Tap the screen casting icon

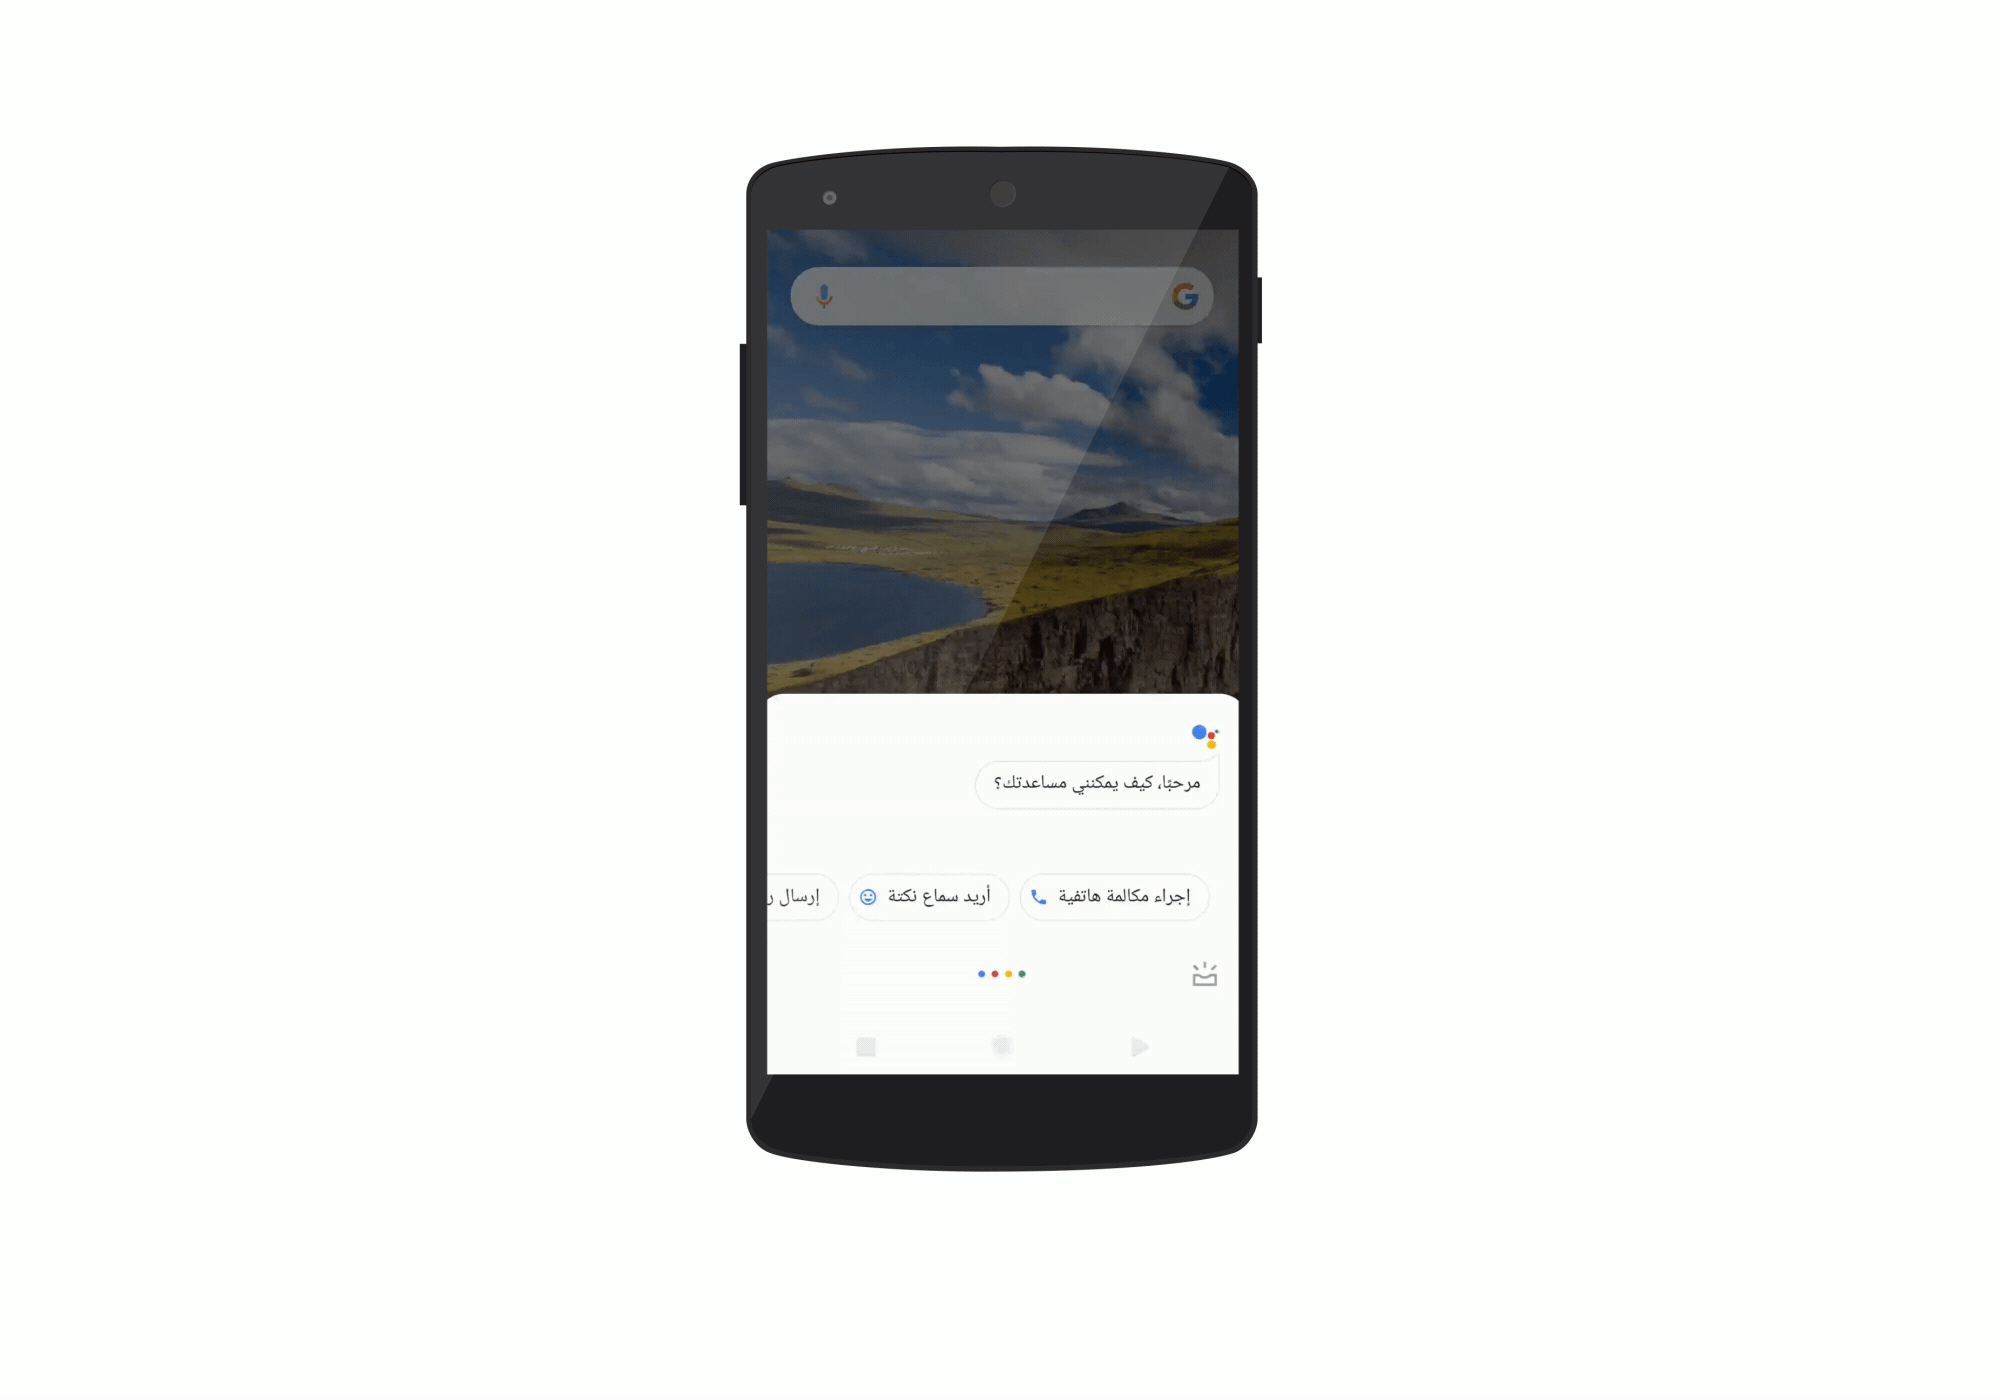coord(1205,973)
